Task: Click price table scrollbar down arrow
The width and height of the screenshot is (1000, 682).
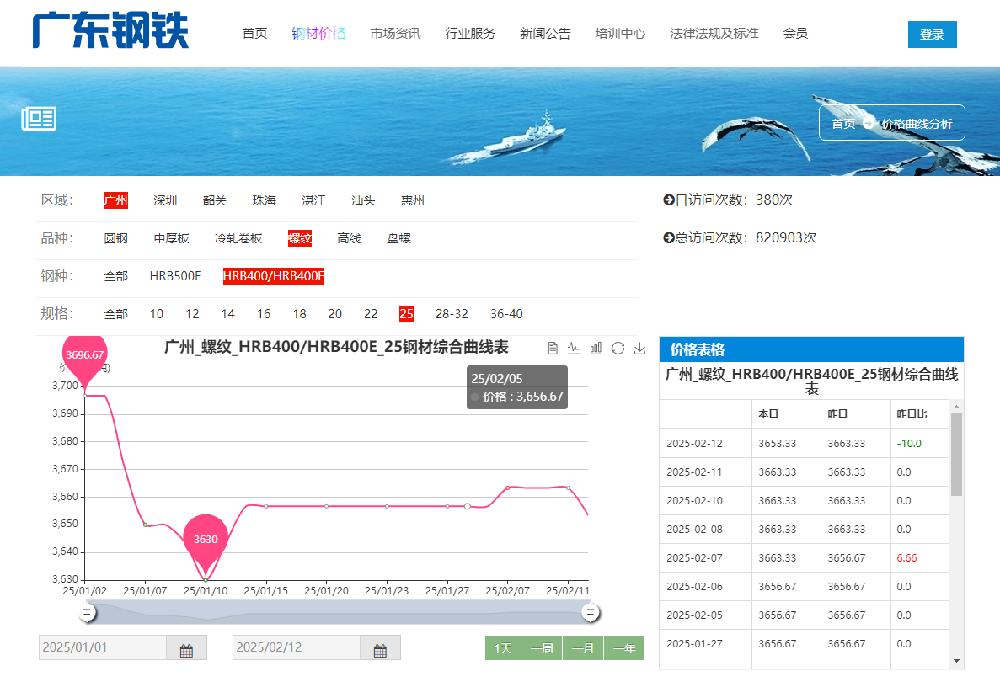Action: (x=958, y=661)
